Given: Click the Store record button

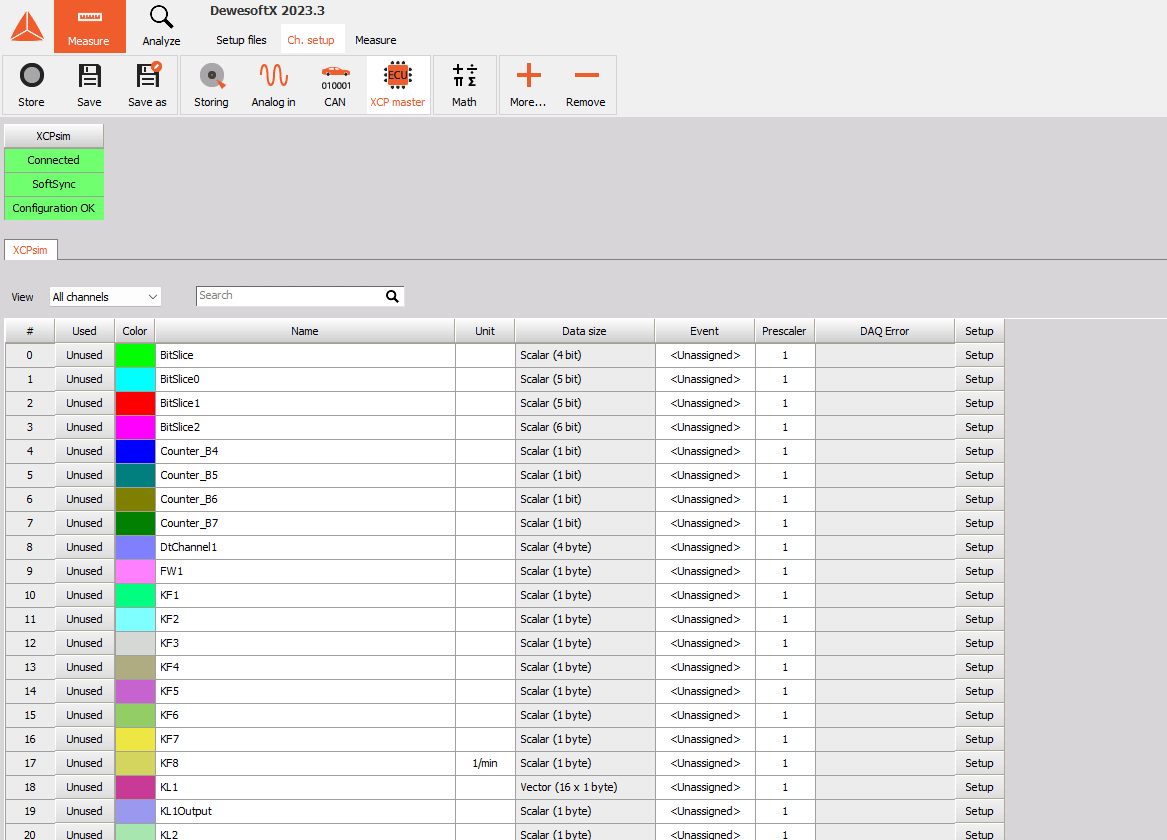Looking at the screenshot, I should coord(31,86).
